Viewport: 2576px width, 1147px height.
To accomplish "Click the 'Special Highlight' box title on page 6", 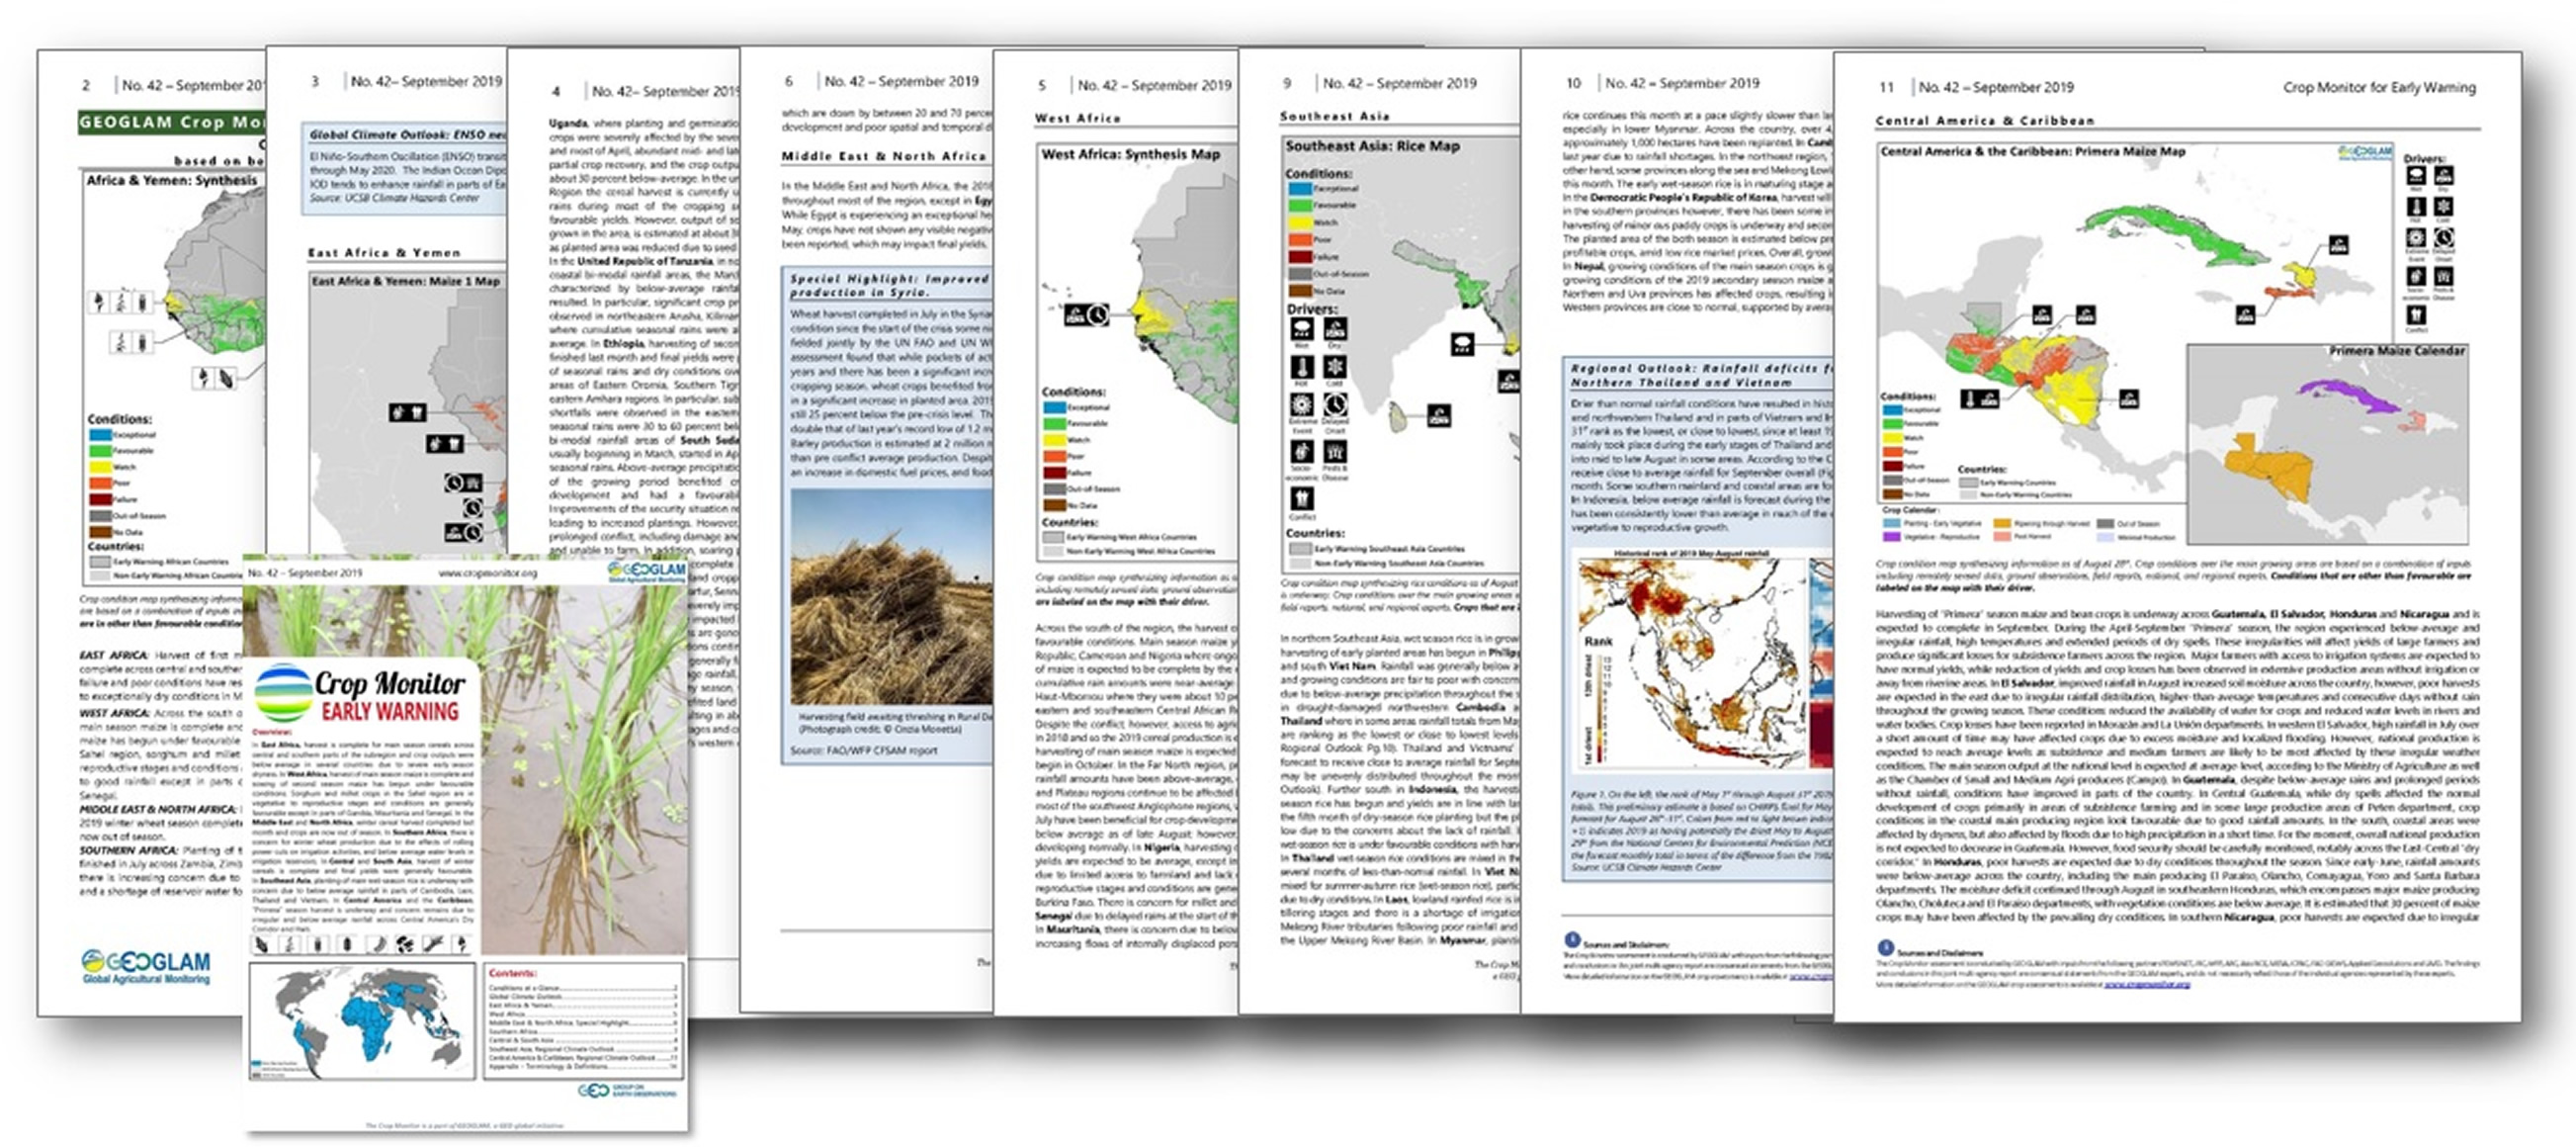I will (889, 285).
